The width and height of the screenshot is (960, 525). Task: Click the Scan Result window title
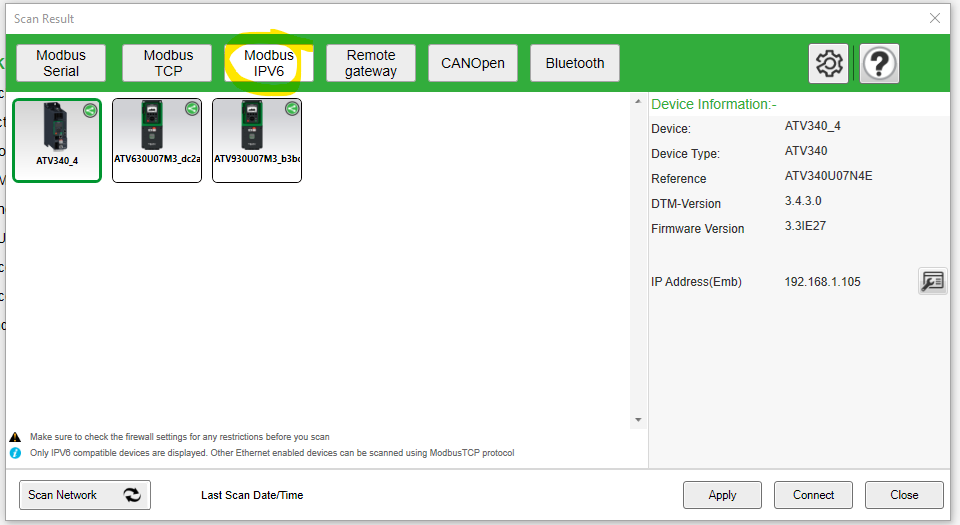(x=44, y=19)
